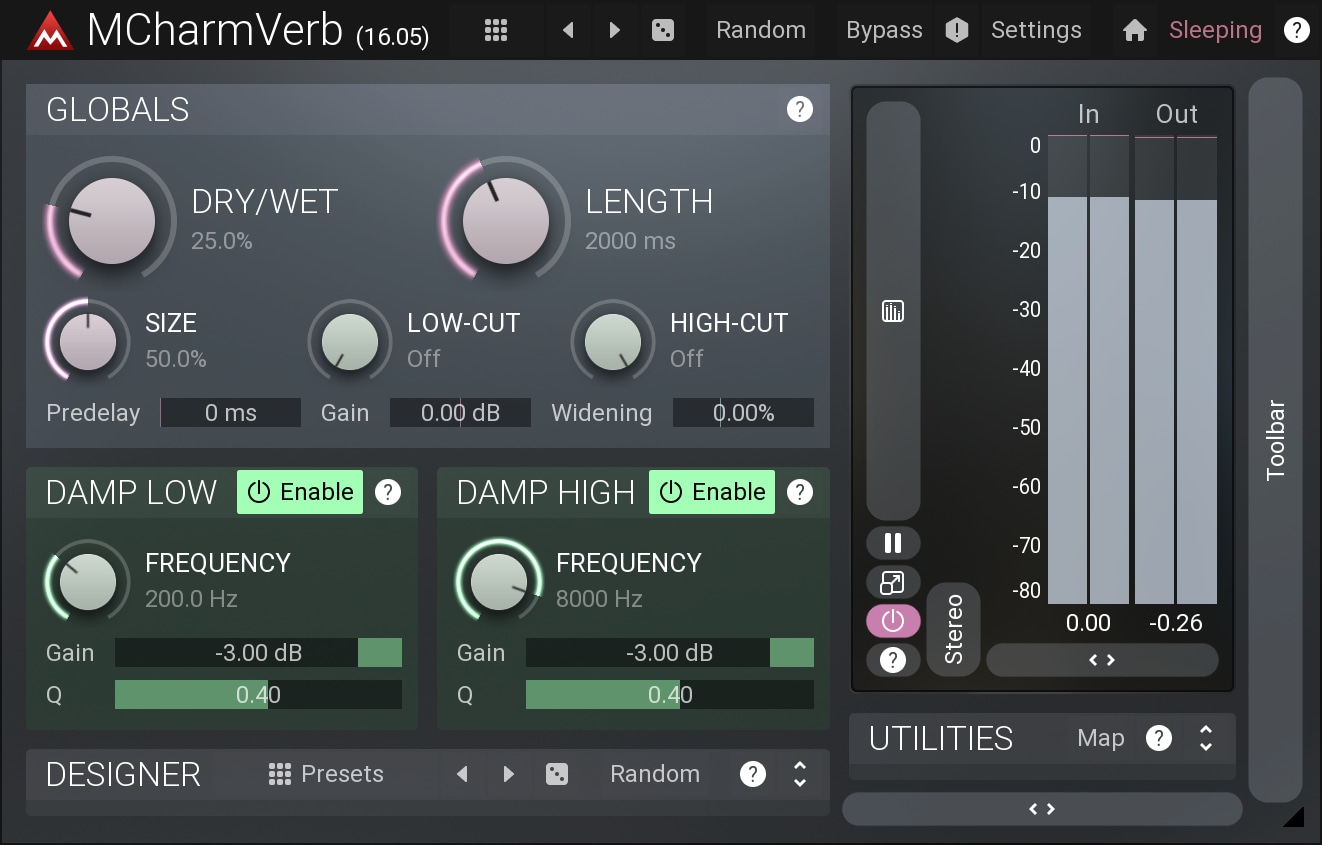Viewport: 1322px width, 845px height.
Task: Click the LENGTH knob
Action: [x=506, y=220]
